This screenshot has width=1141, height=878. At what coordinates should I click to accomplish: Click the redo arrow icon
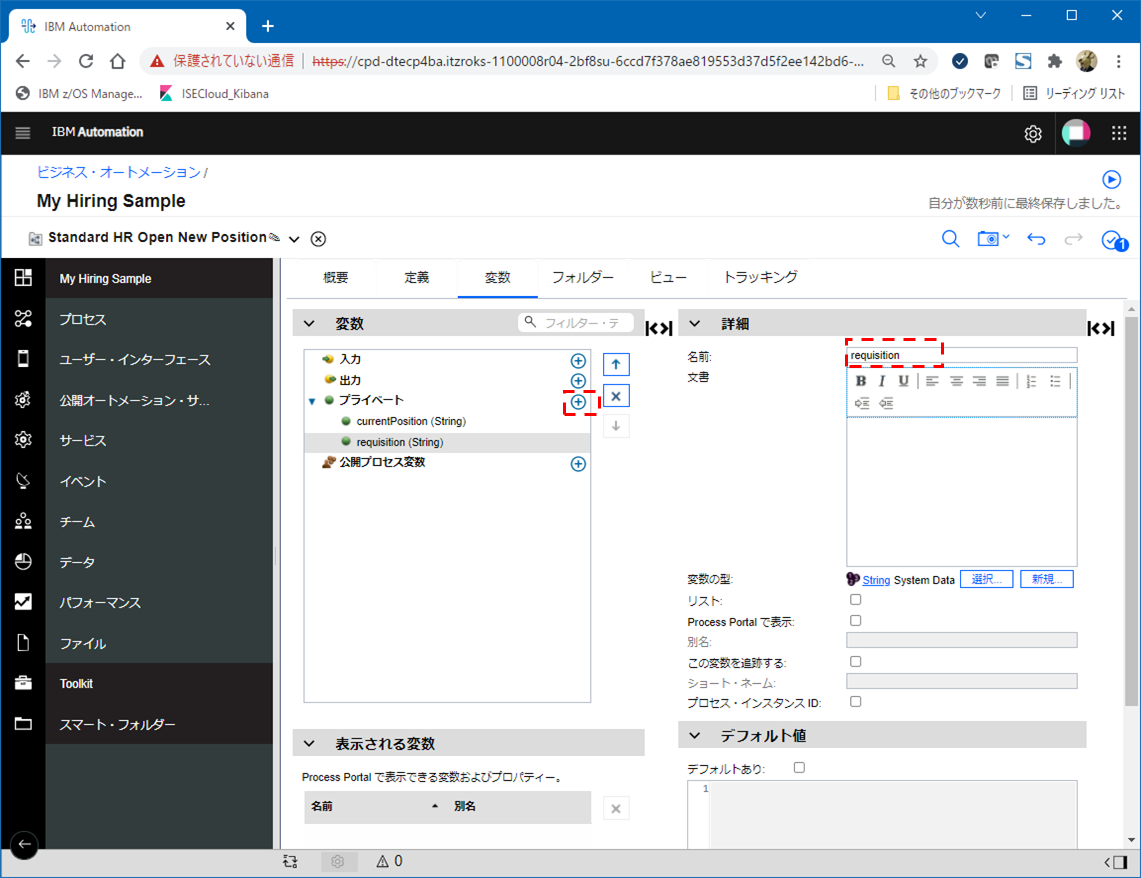(1073, 239)
